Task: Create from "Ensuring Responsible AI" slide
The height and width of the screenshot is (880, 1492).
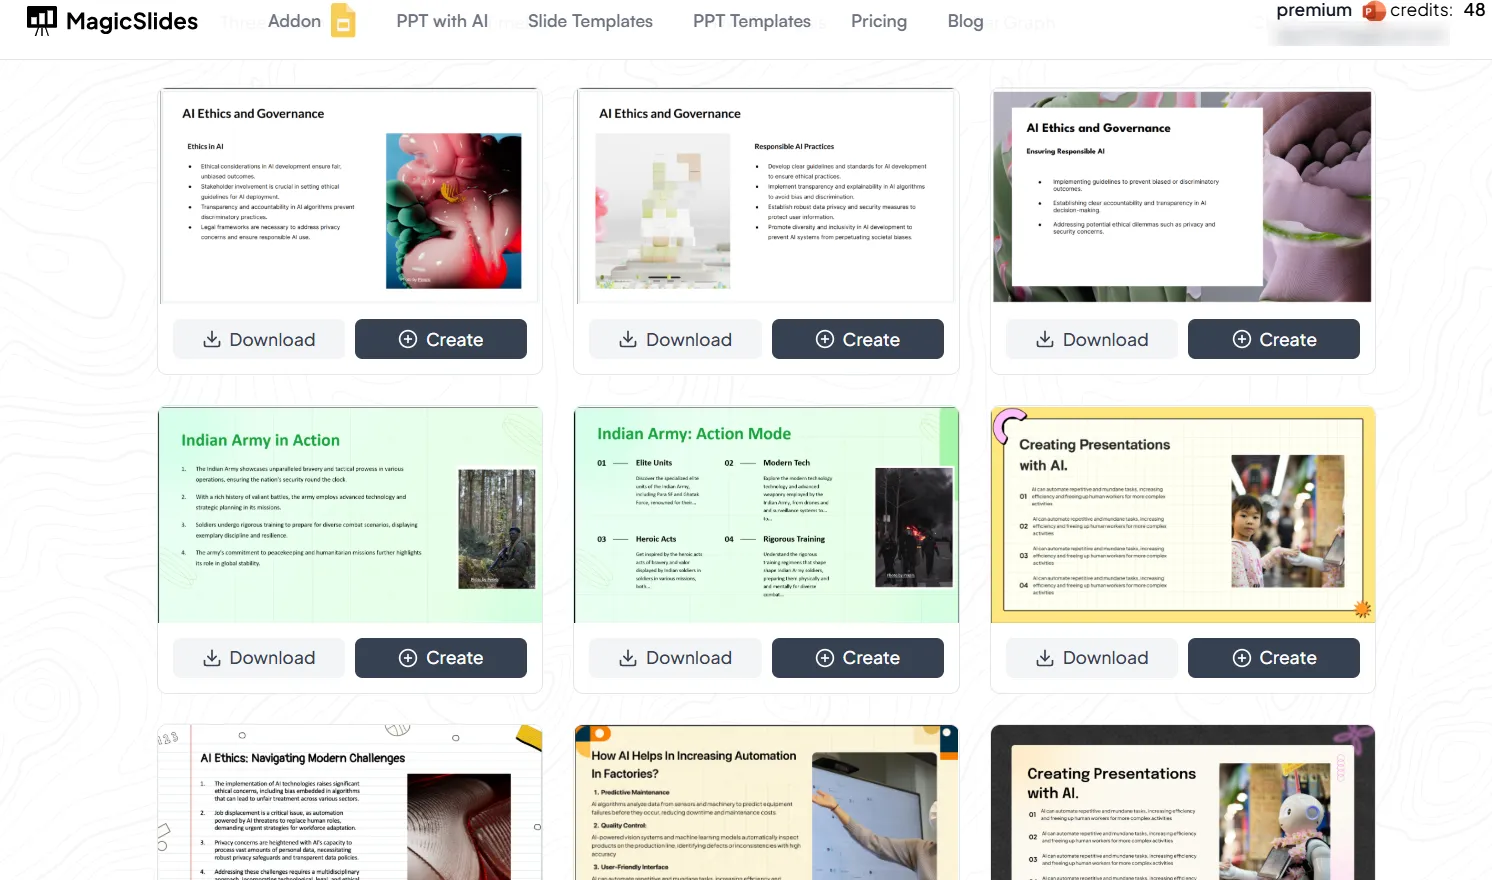Action: (1274, 339)
